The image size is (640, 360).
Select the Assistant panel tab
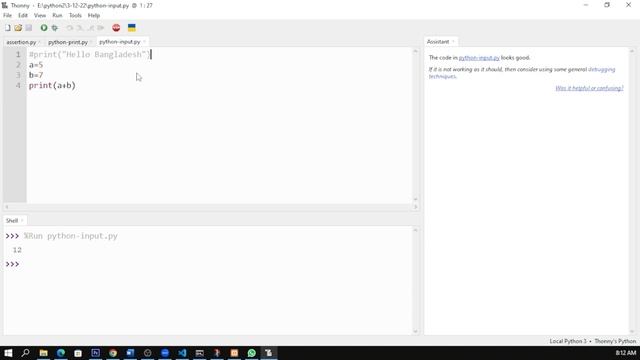coord(438,42)
